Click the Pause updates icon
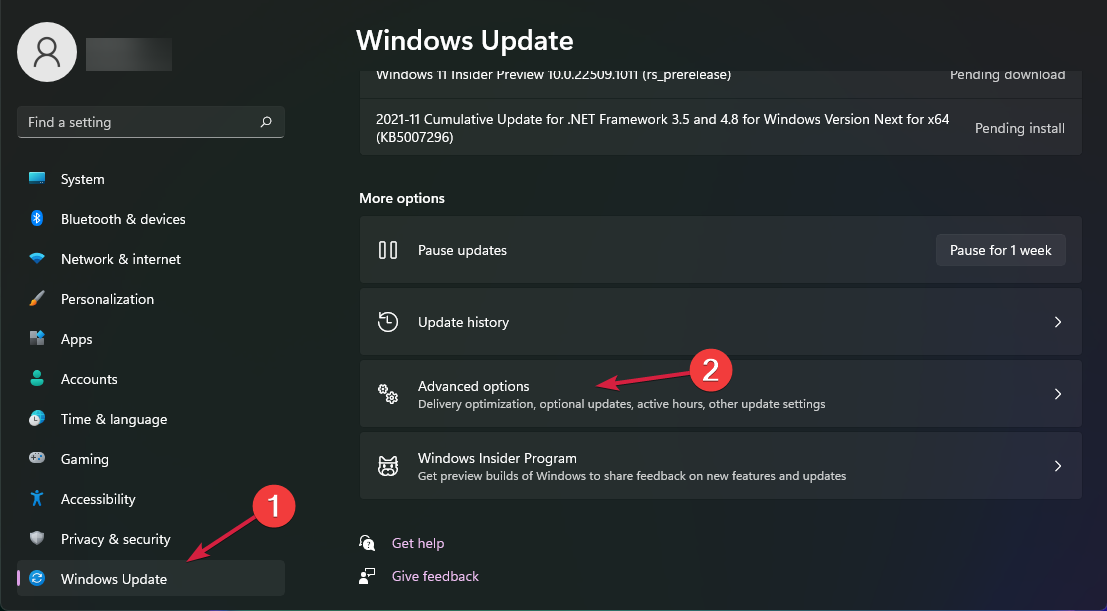1107x611 pixels. point(388,250)
